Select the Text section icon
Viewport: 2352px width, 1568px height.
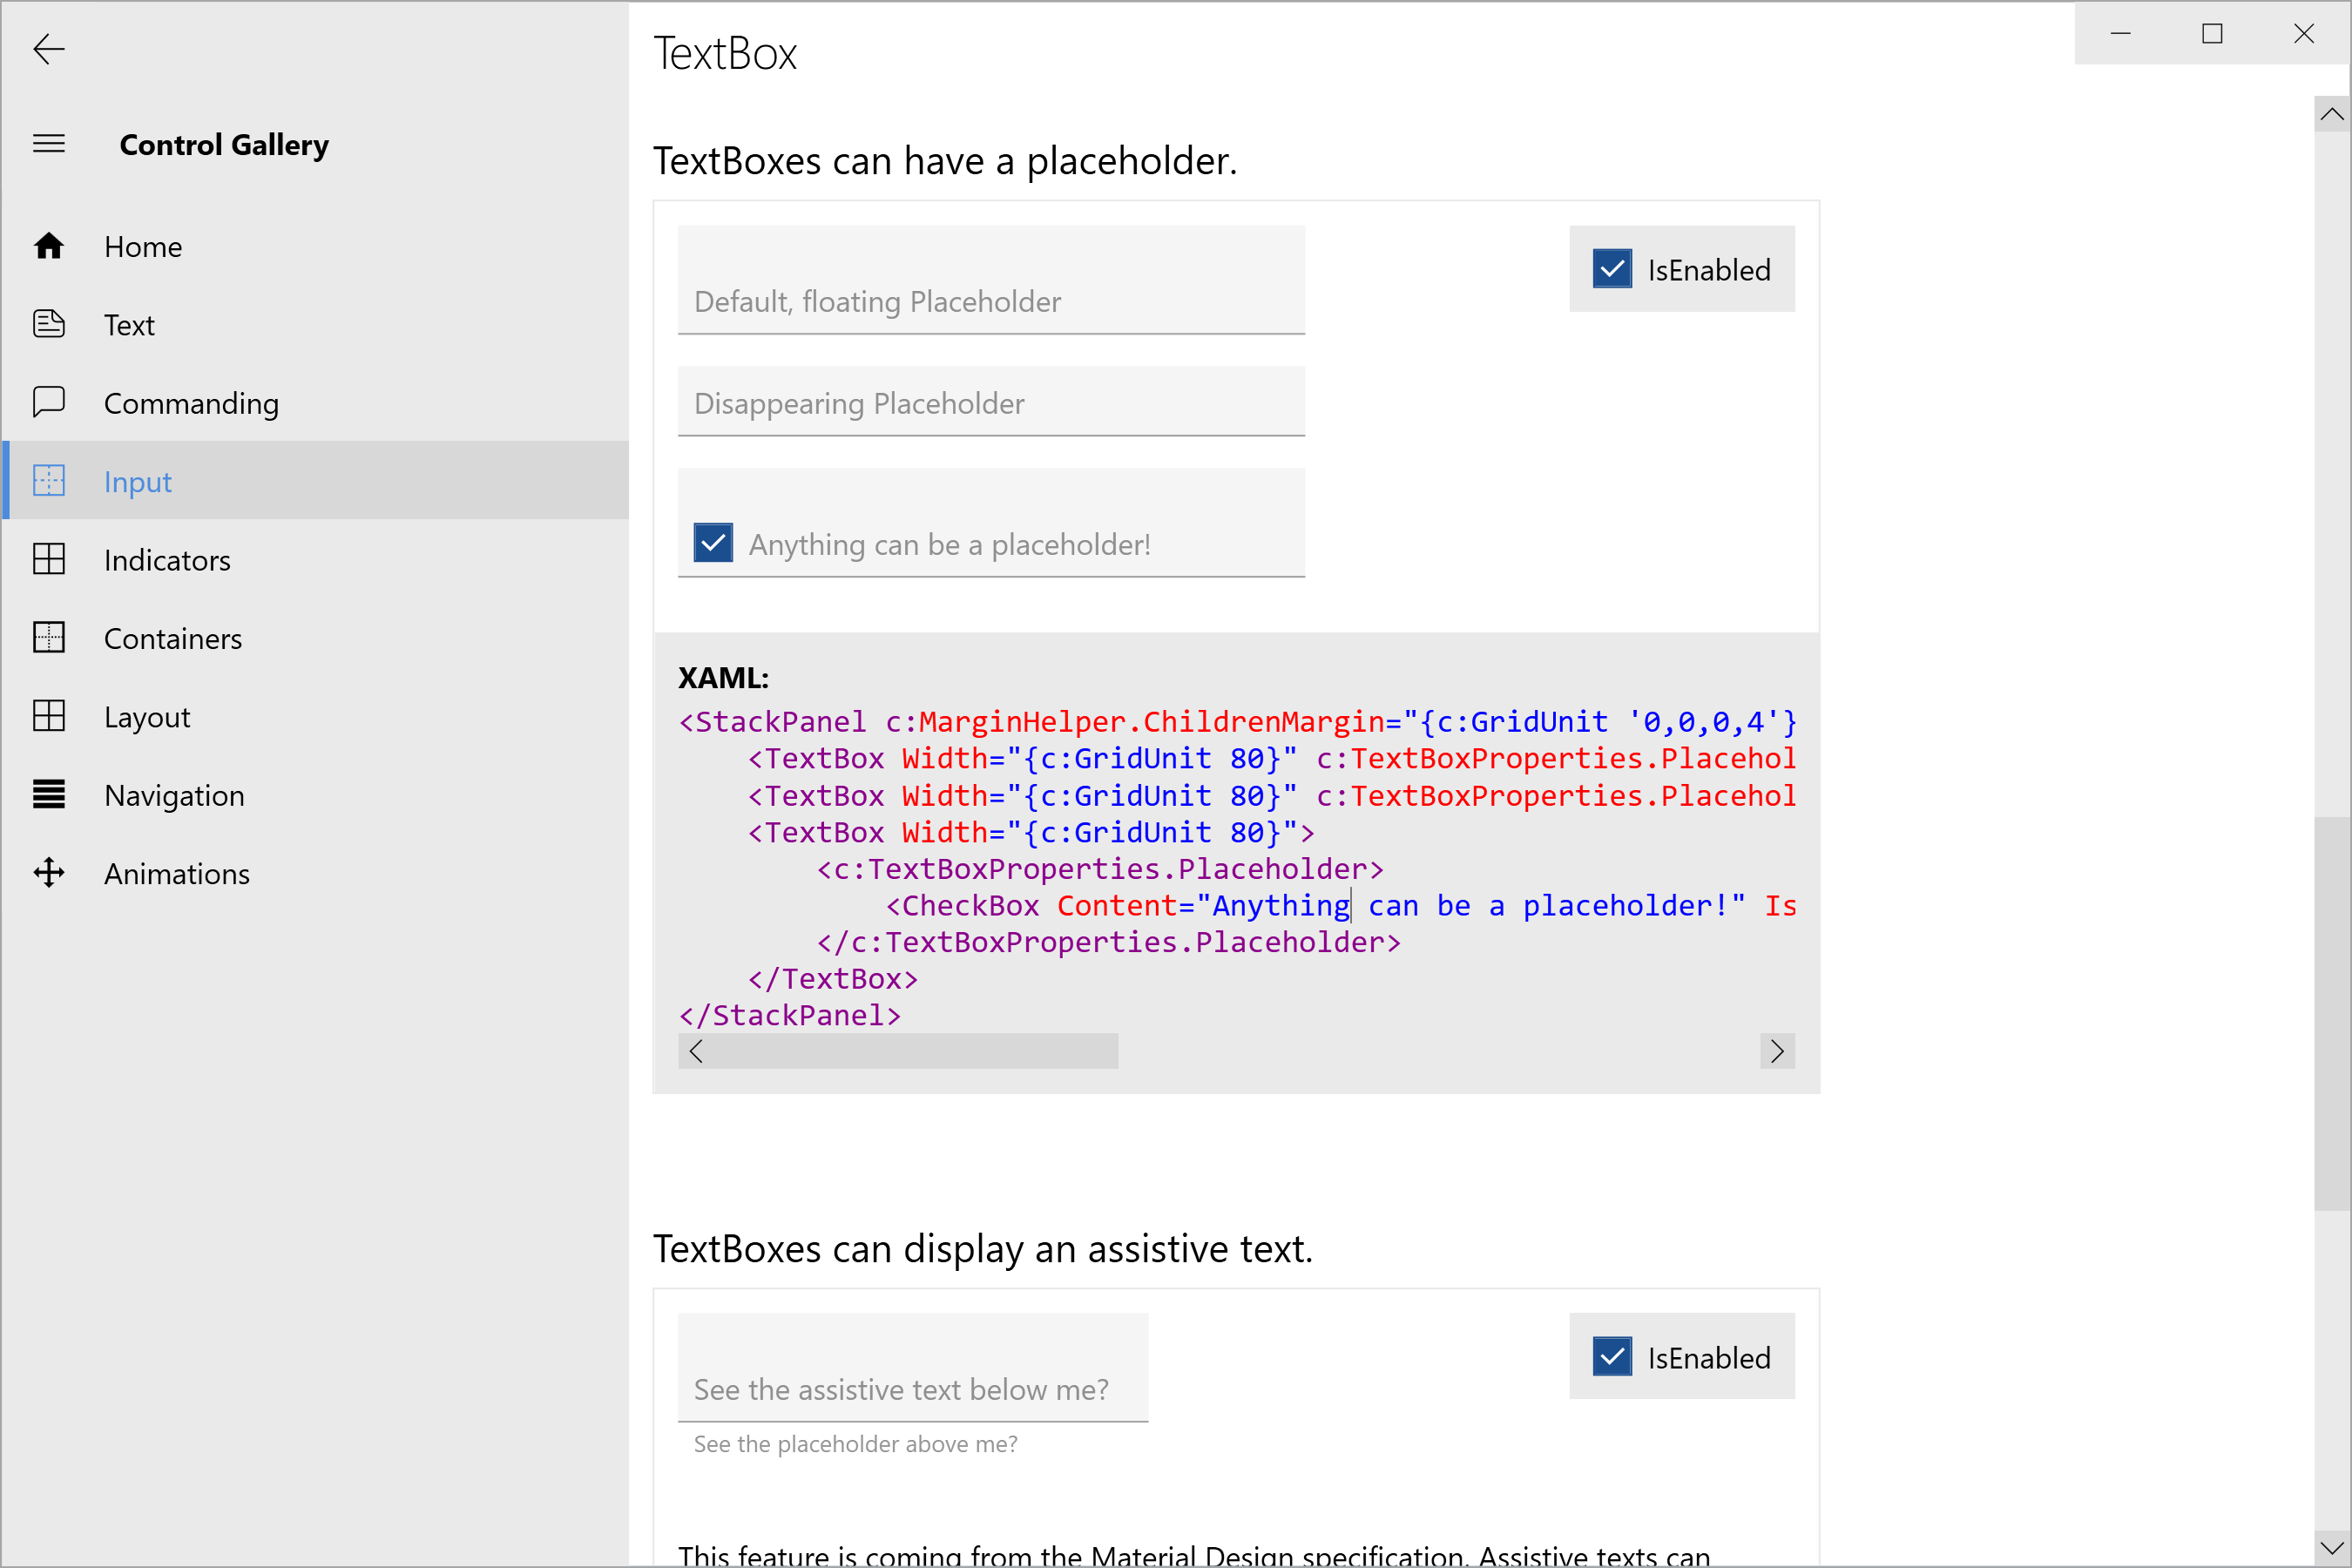click(x=47, y=324)
